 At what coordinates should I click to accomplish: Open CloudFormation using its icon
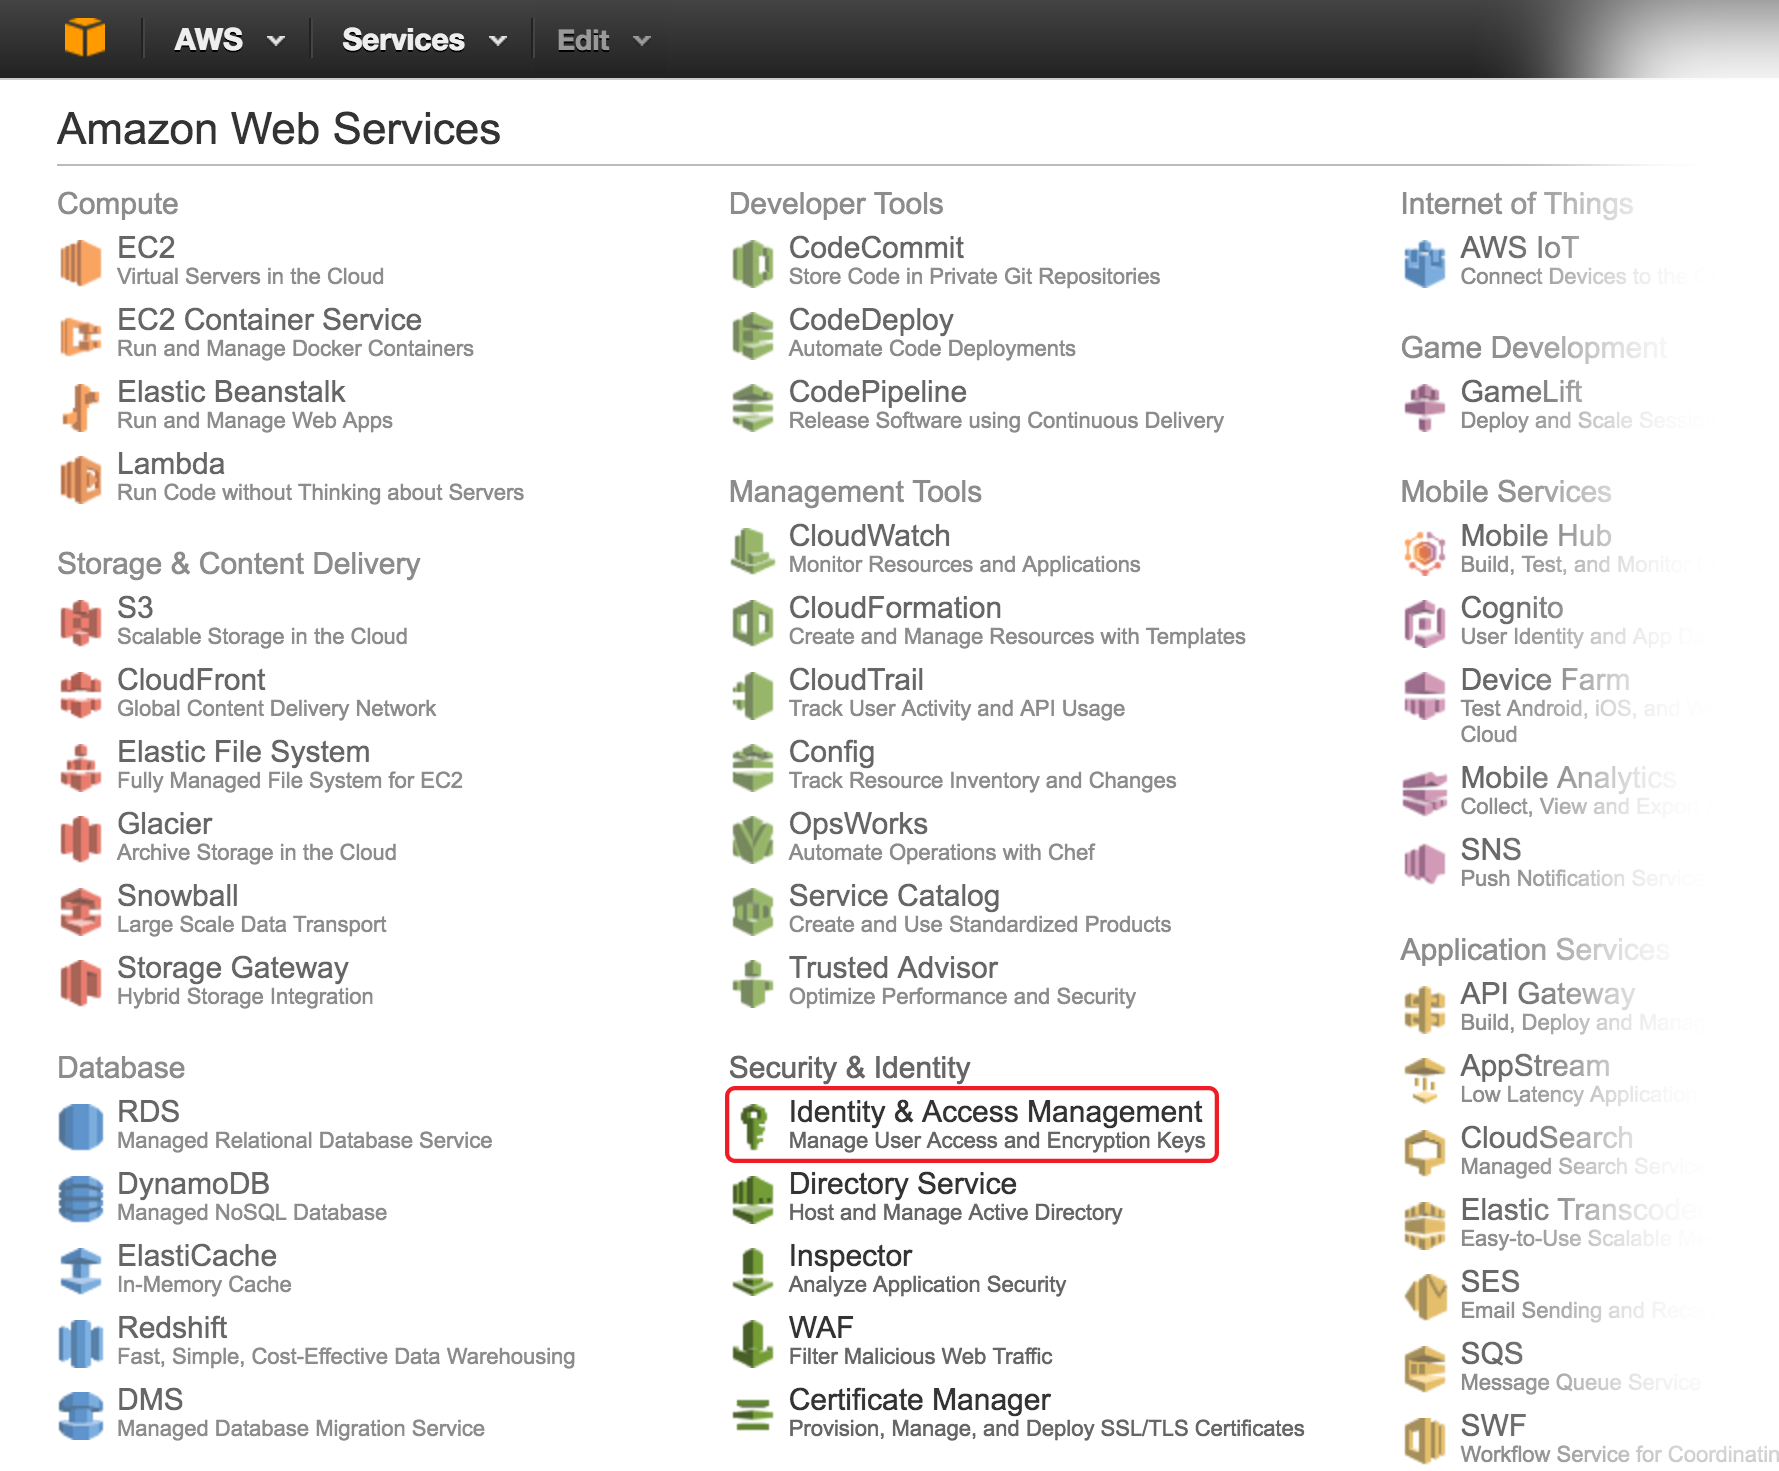coord(752,622)
